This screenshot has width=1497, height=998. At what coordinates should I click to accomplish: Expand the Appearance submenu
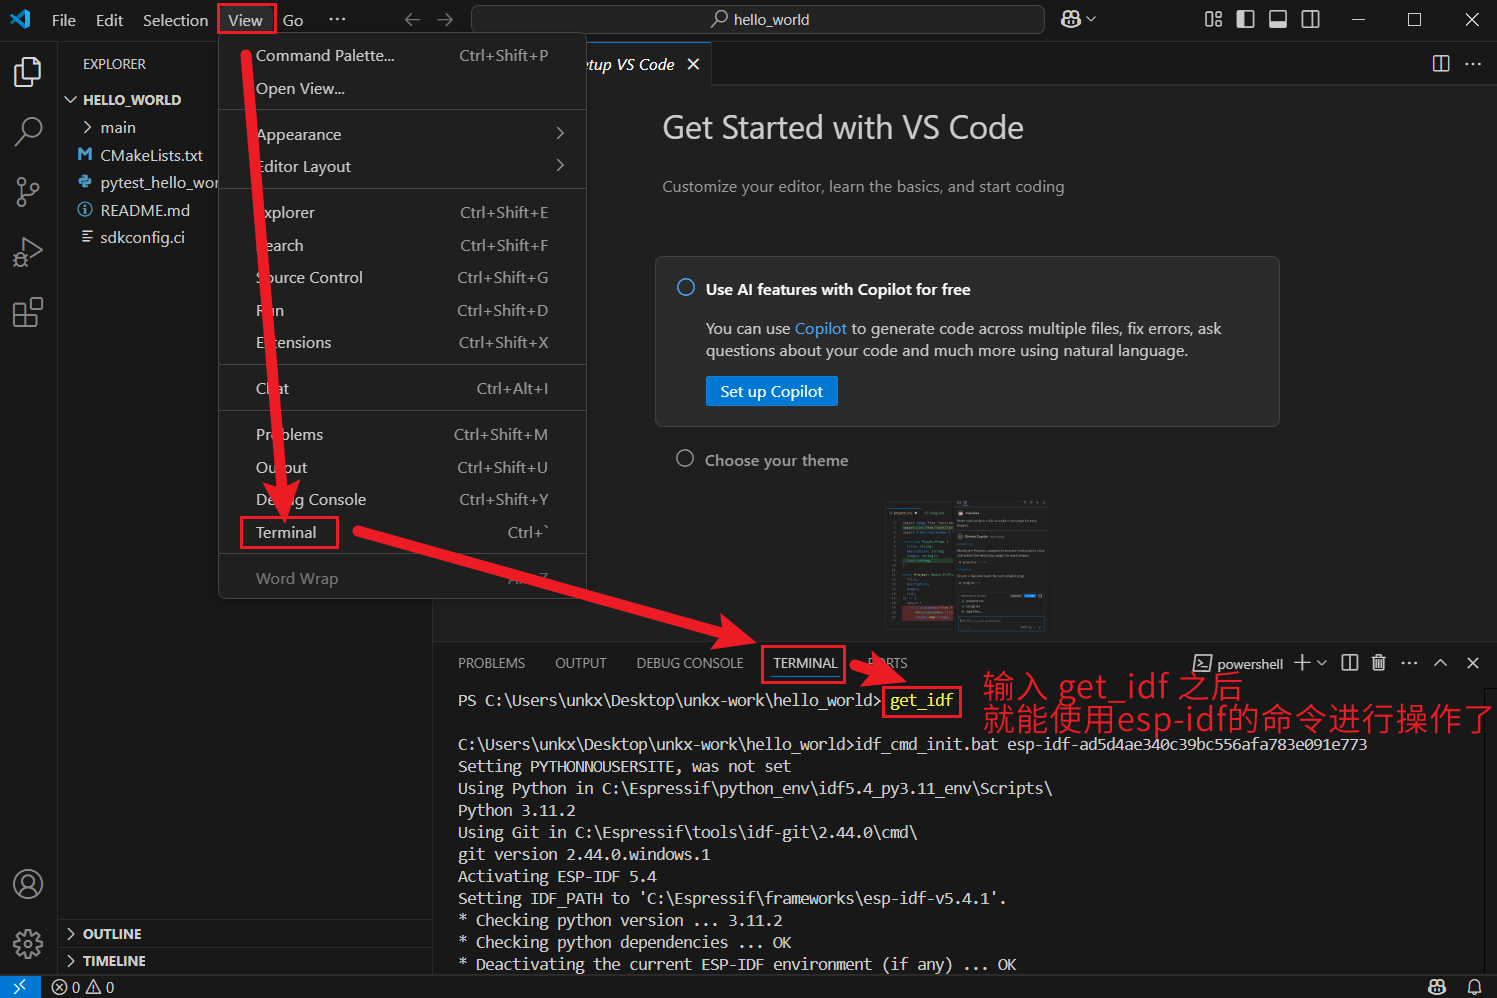(298, 133)
